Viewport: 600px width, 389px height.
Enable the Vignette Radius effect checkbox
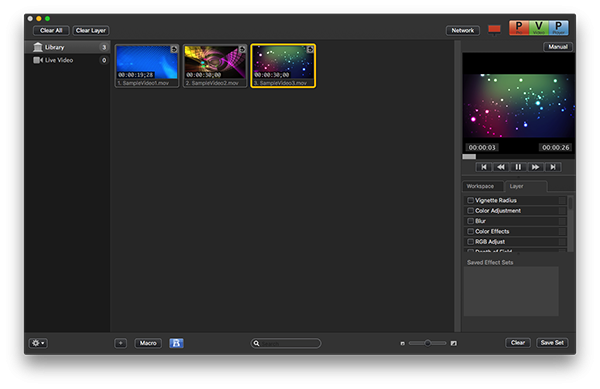[x=470, y=200]
